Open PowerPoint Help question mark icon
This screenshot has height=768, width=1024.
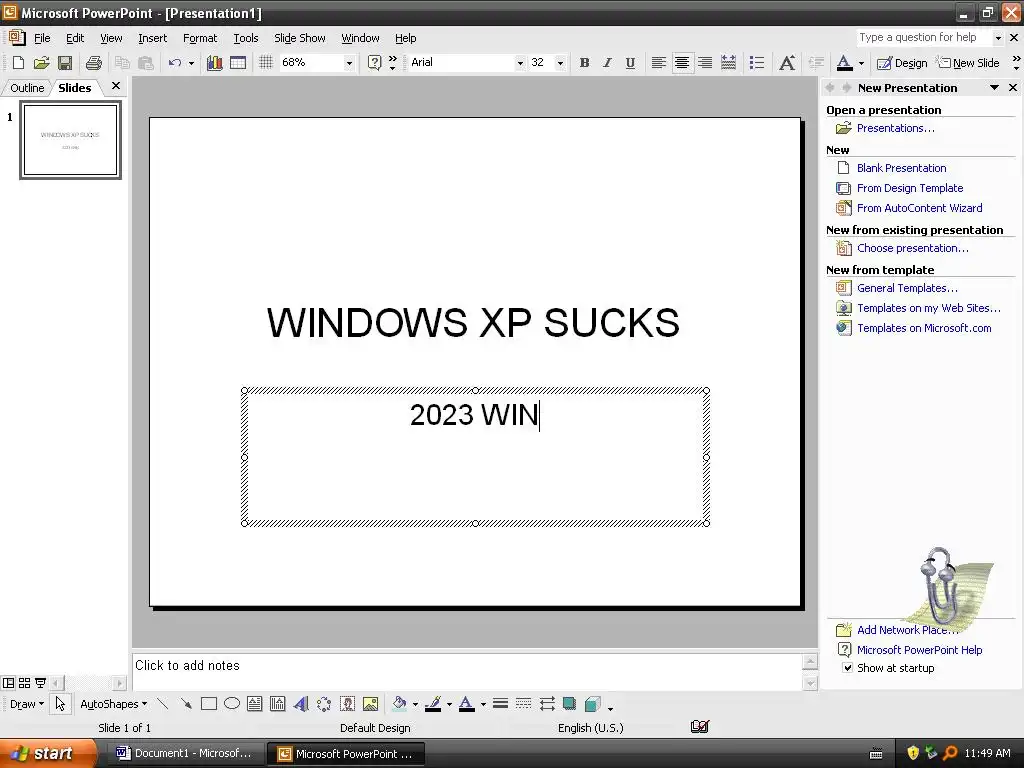[374, 63]
